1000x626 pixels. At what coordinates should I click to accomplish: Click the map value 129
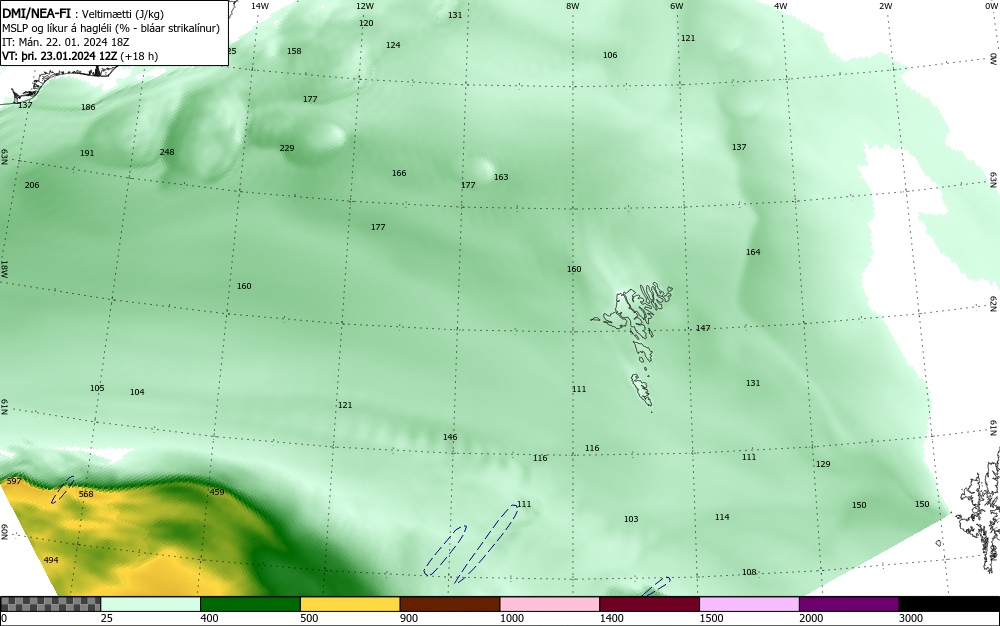click(823, 463)
